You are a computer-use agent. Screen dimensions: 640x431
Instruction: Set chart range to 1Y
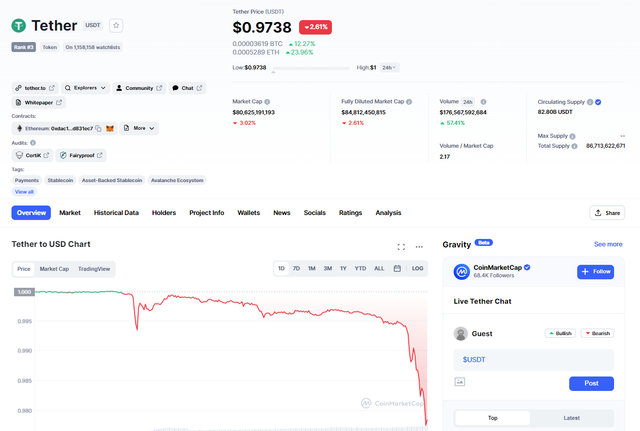click(x=343, y=269)
